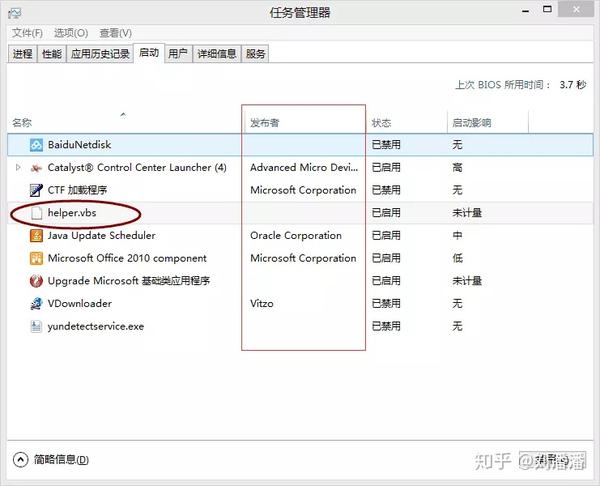Viewport: 600px width, 486px height.
Task: Click the Catalyst Control Center Launcher icon
Action: [36, 168]
